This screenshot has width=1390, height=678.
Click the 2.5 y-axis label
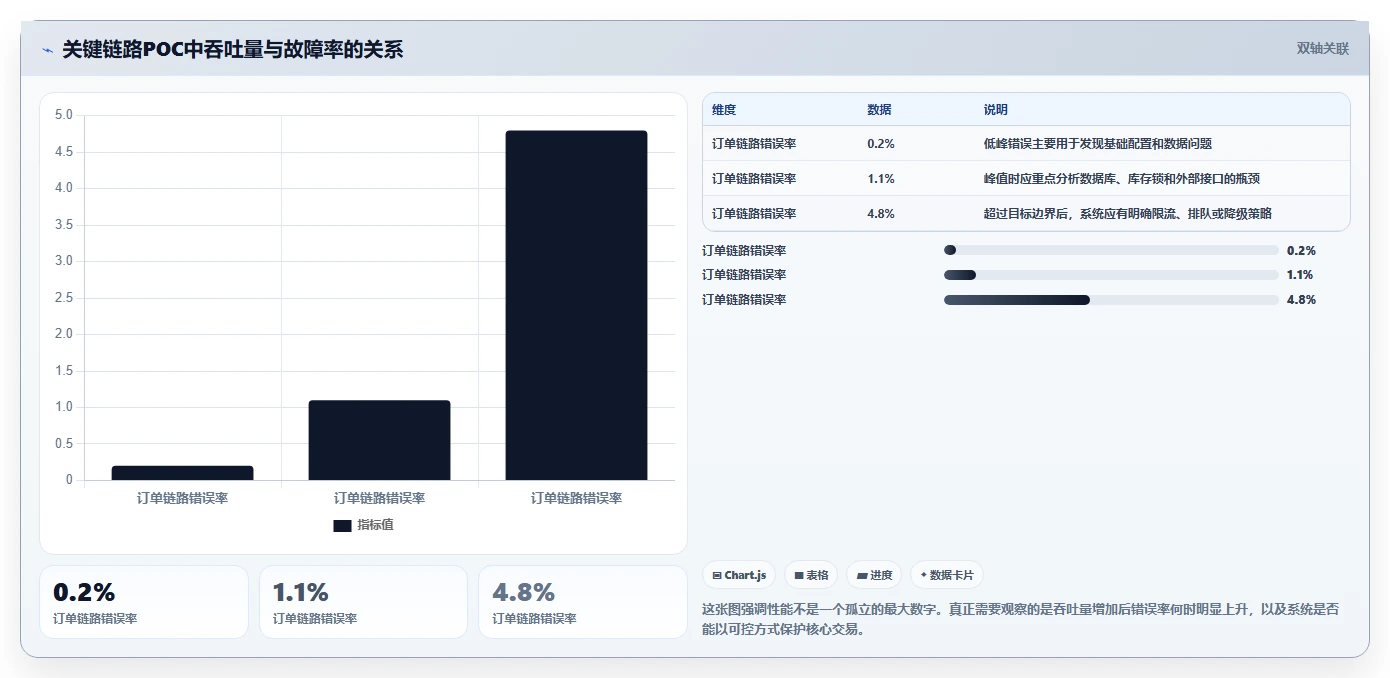tap(63, 298)
